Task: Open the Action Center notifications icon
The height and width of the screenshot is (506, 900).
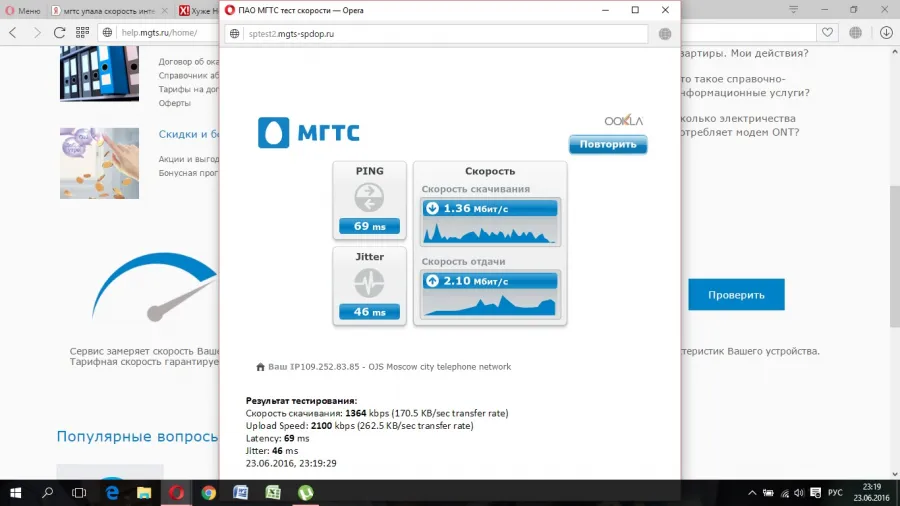Action: pos(816,493)
